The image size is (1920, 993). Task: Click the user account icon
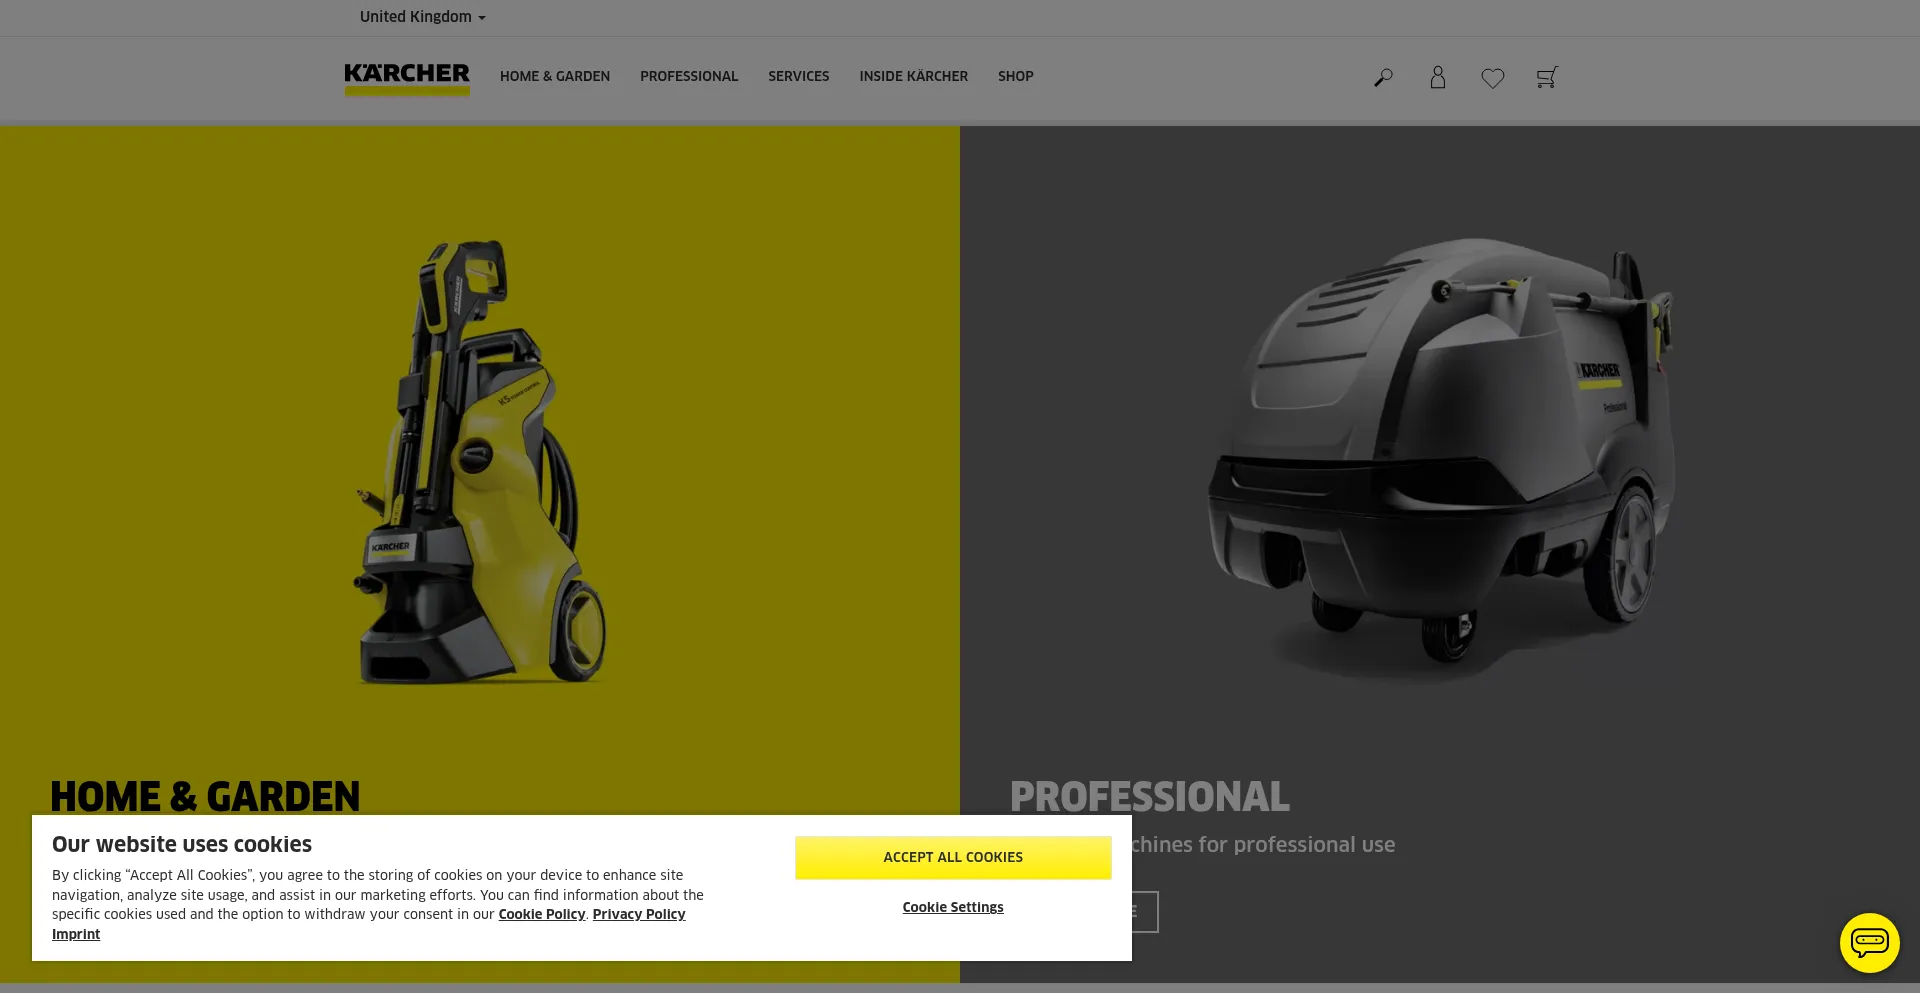point(1438,77)
